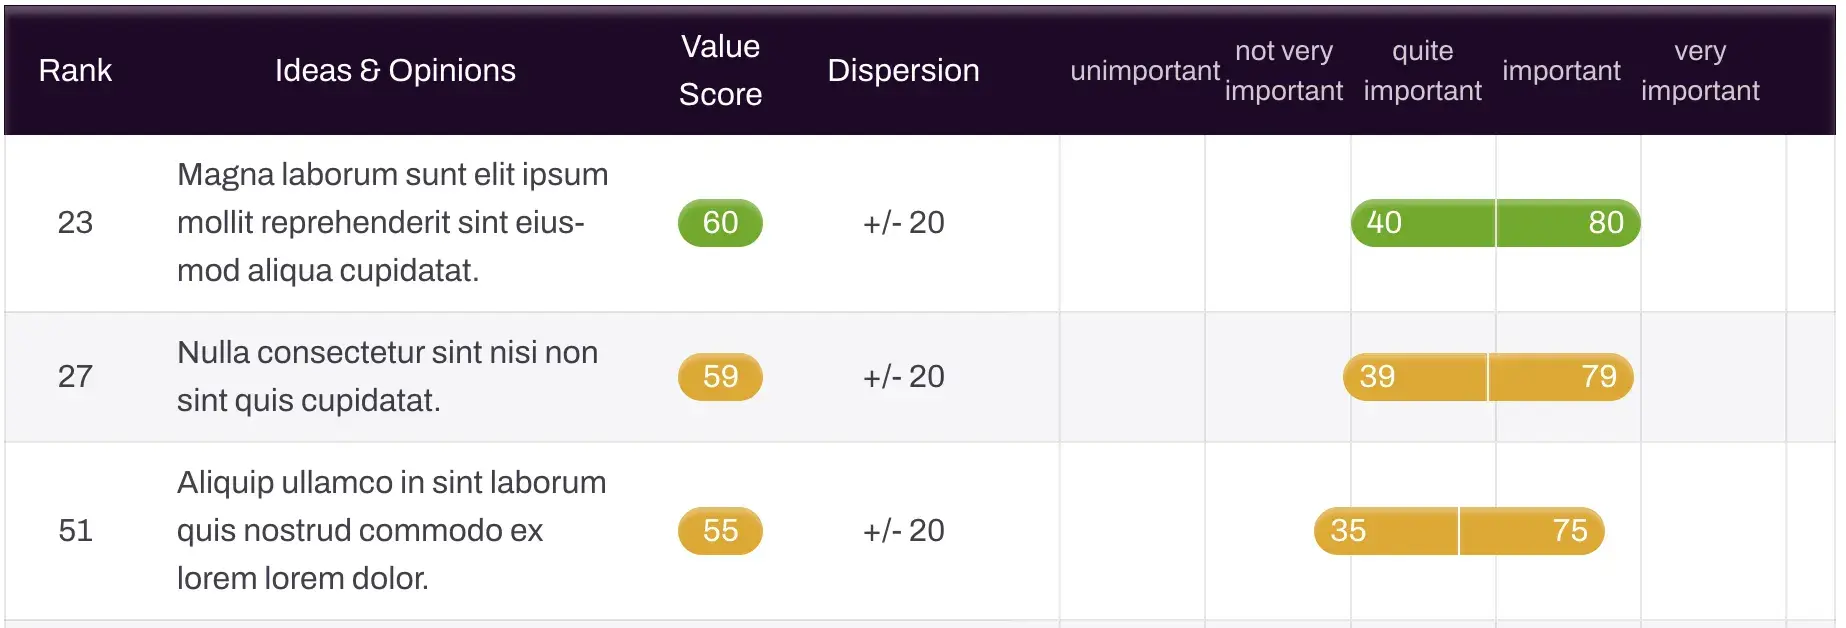Click the "unimportant" scale header
The image size is (1846, 628).
pyautogui.click(x=1144, y=71)
